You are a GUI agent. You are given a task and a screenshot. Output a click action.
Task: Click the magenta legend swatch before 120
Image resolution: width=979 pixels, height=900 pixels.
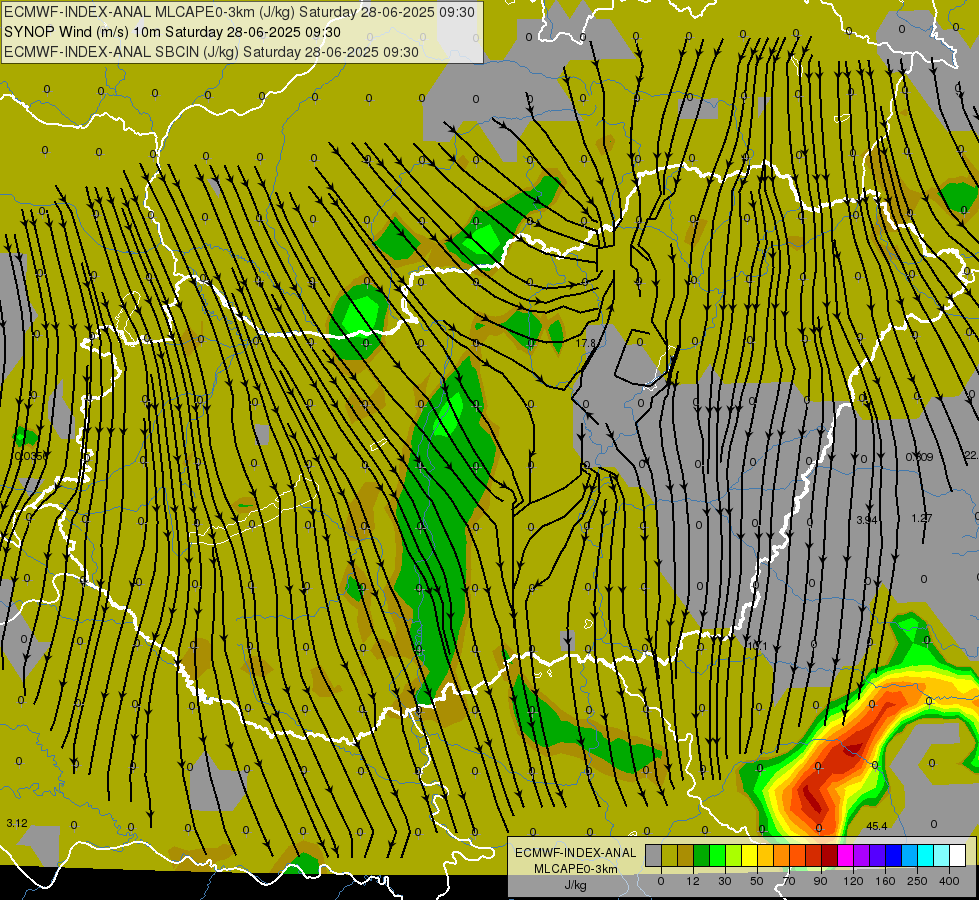click(x=845, y=856)
